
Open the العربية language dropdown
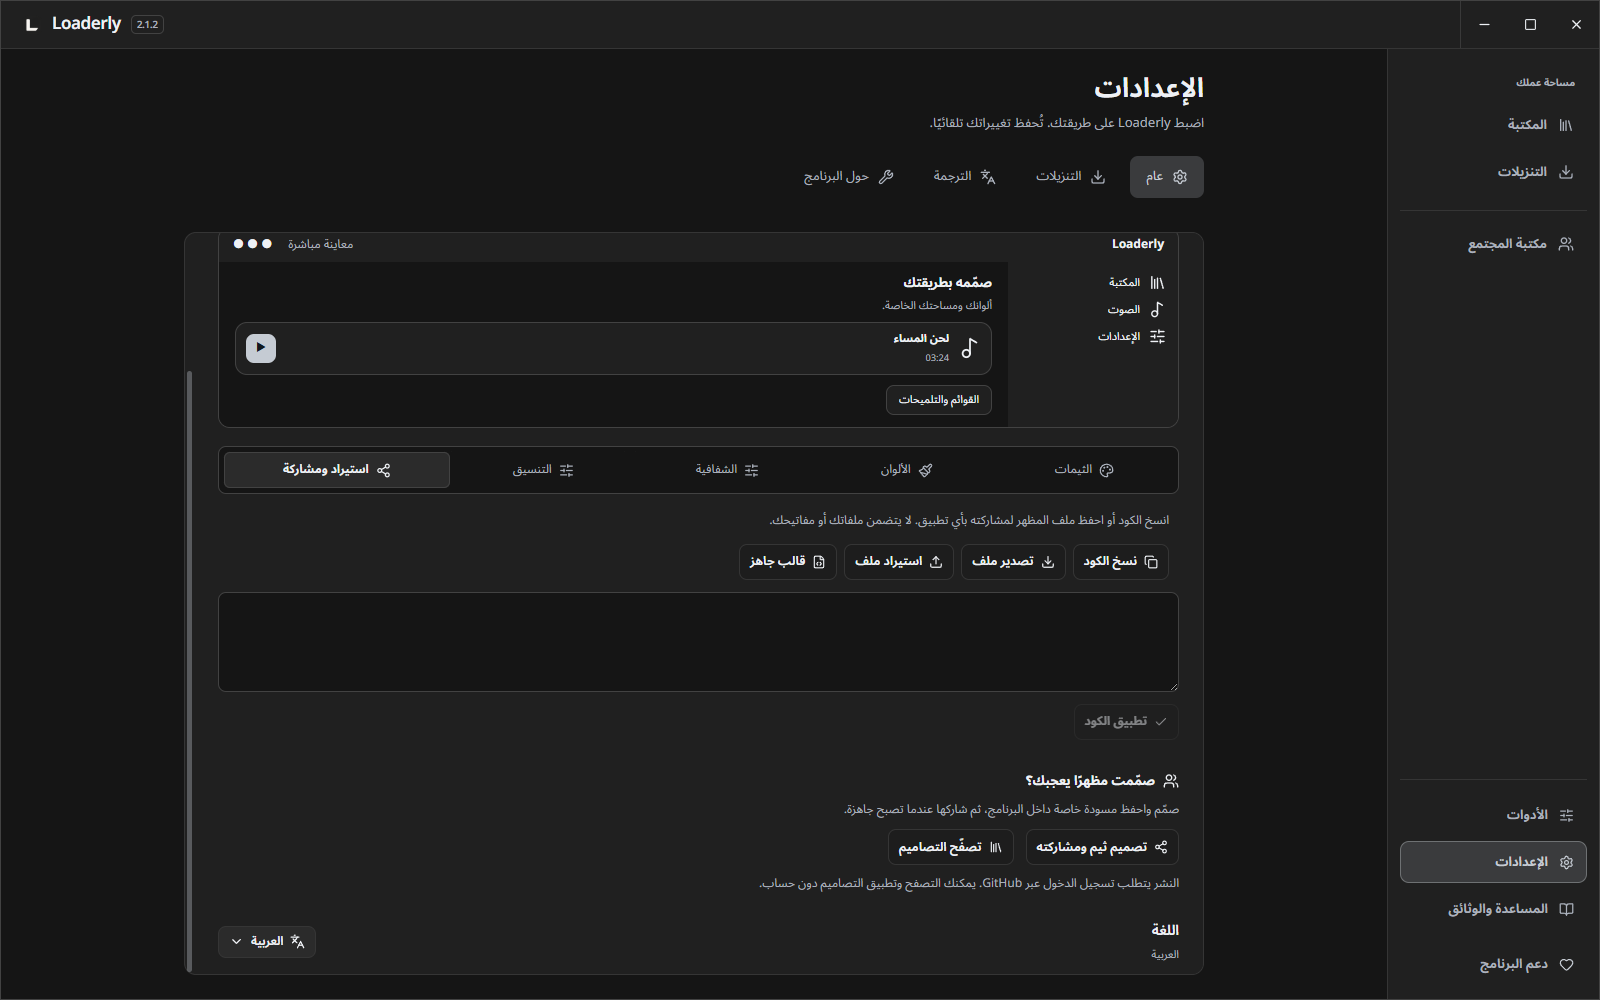click(267, 942)
